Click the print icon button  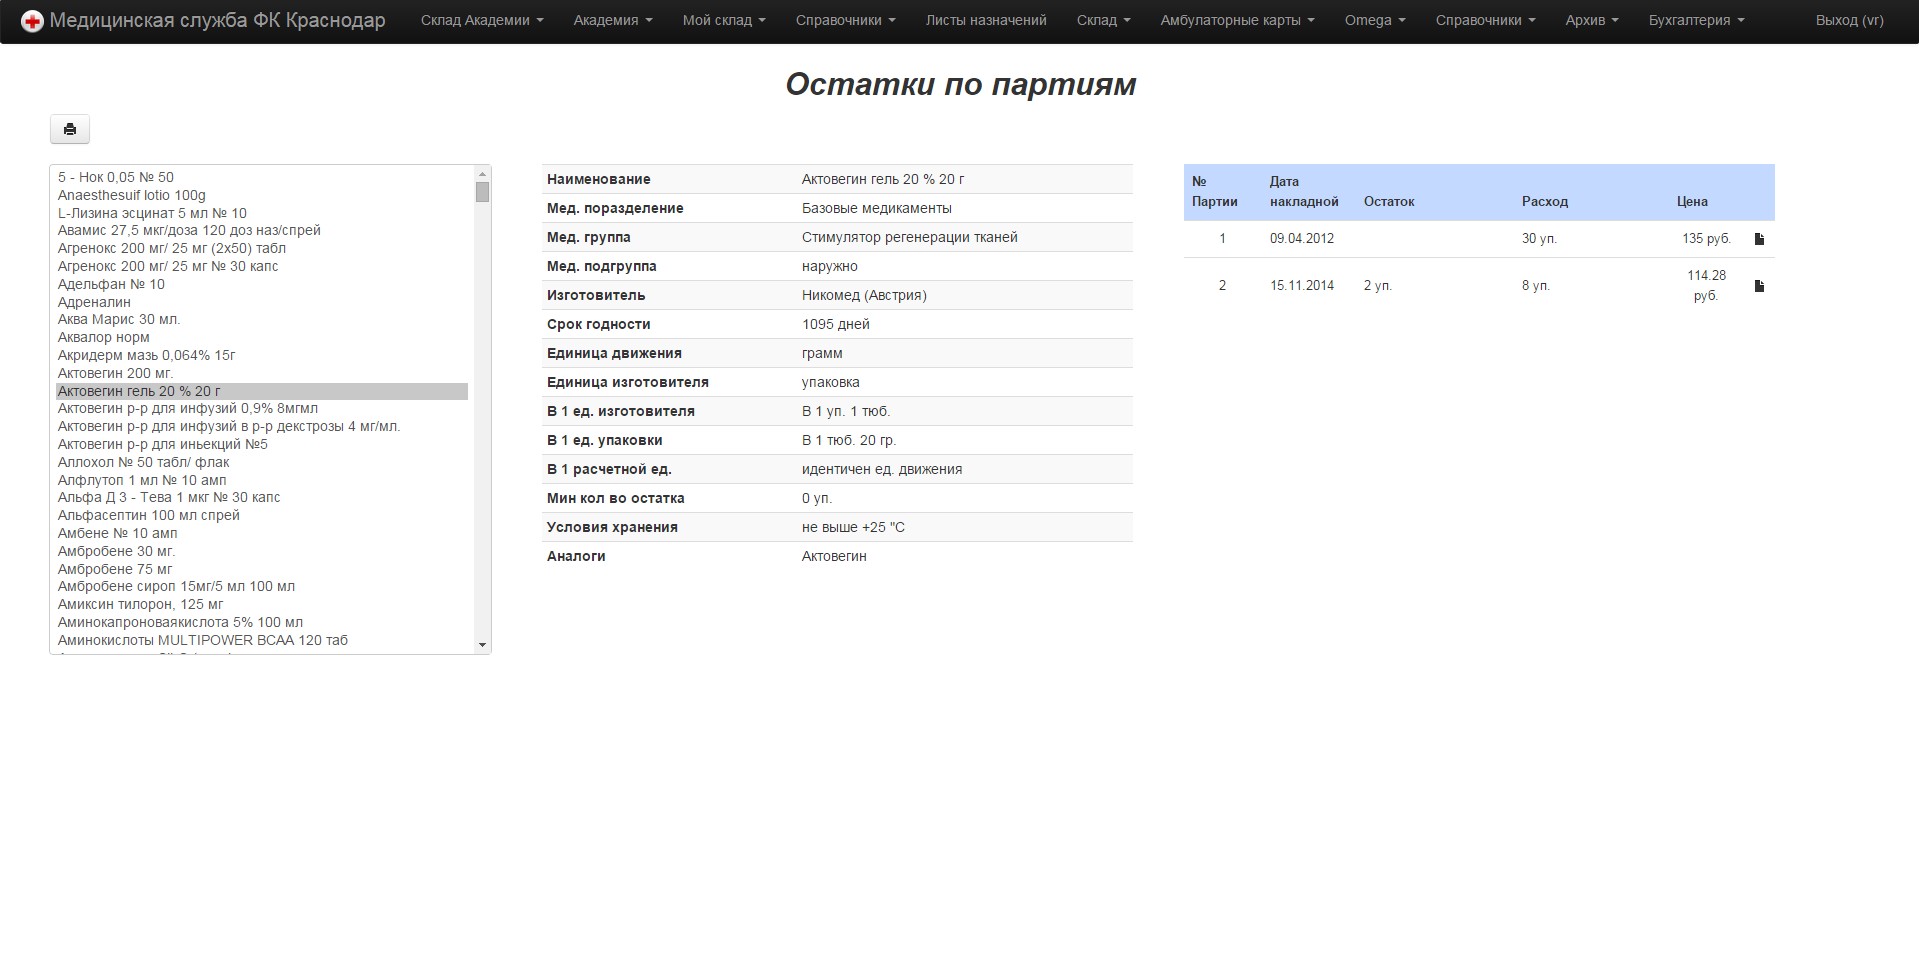(70, 129)
